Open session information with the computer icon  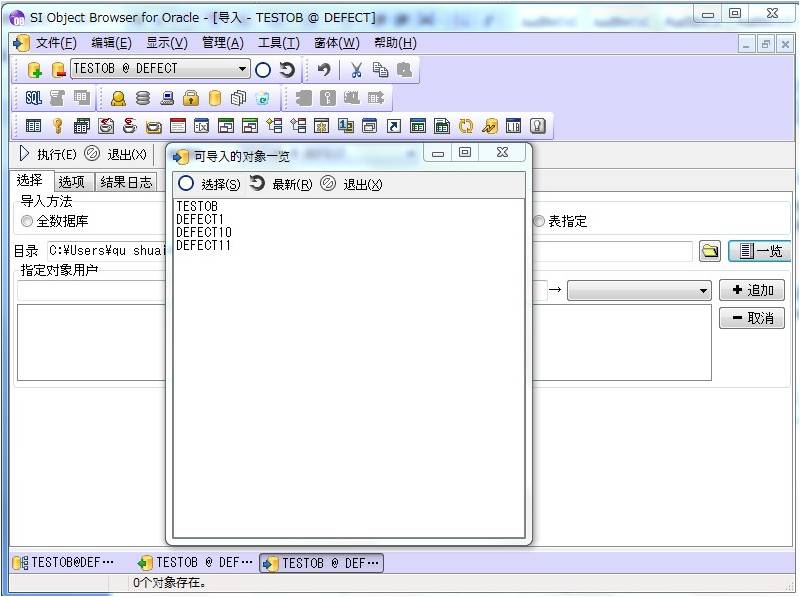(167, 97)
